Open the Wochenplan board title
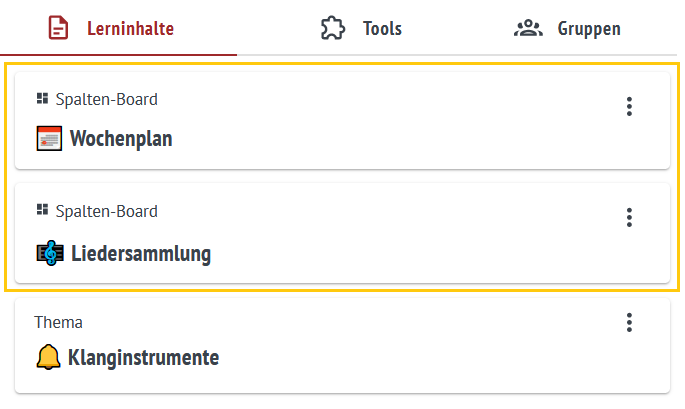 (120, 139)
